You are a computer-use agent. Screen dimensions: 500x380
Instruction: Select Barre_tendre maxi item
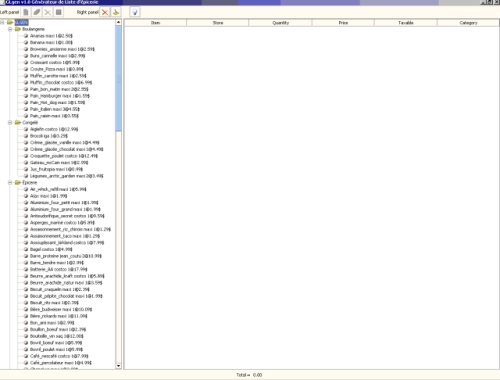[x=57, y=262]
